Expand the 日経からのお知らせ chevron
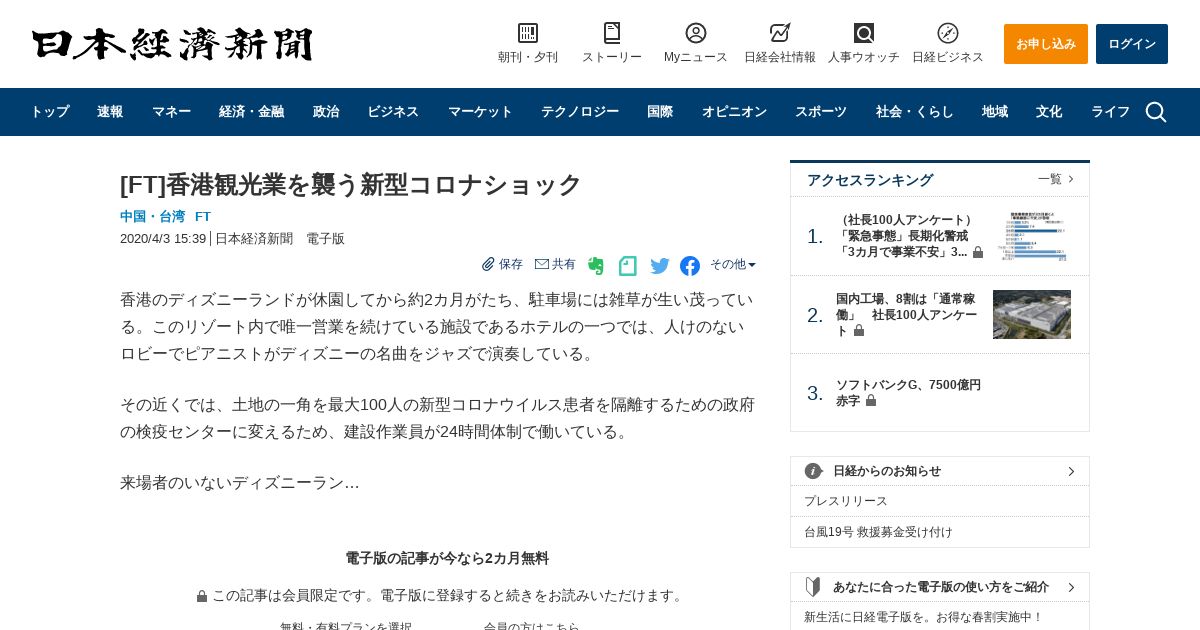The image size is (1200, 630). [1071, 471]
